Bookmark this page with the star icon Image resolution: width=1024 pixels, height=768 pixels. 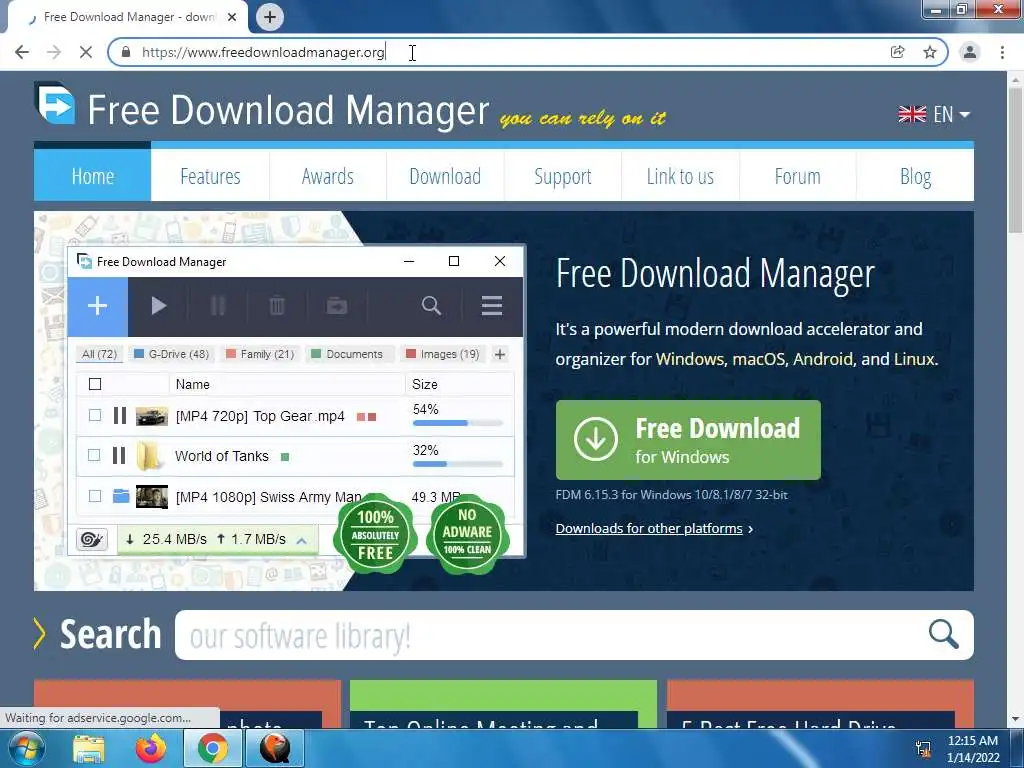coord(930,52)
